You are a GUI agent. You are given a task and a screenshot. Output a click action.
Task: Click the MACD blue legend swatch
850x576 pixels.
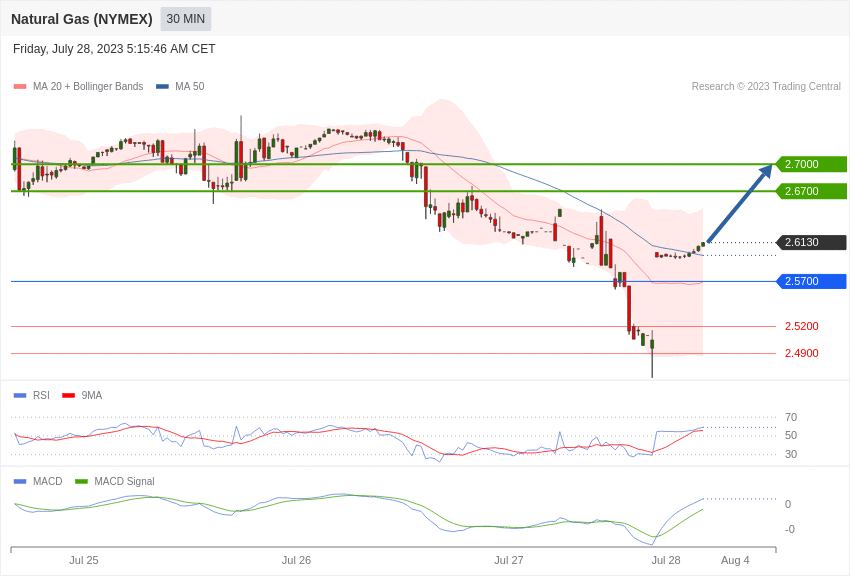coord(20,481)
